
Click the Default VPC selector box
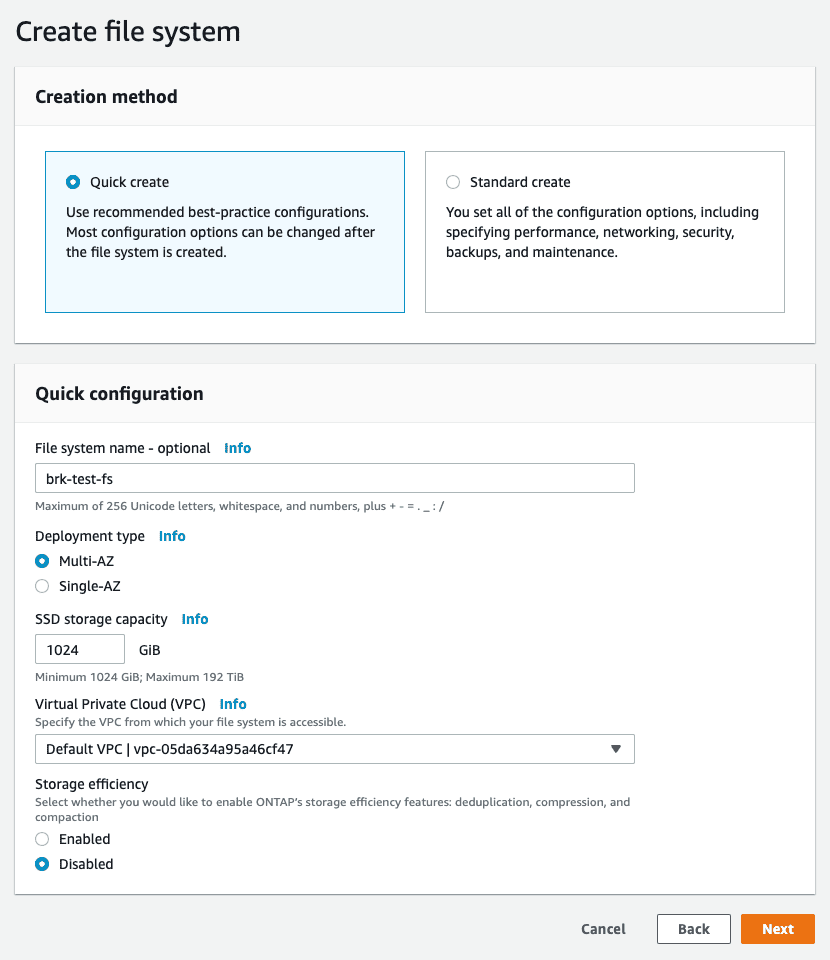[335, 748]
